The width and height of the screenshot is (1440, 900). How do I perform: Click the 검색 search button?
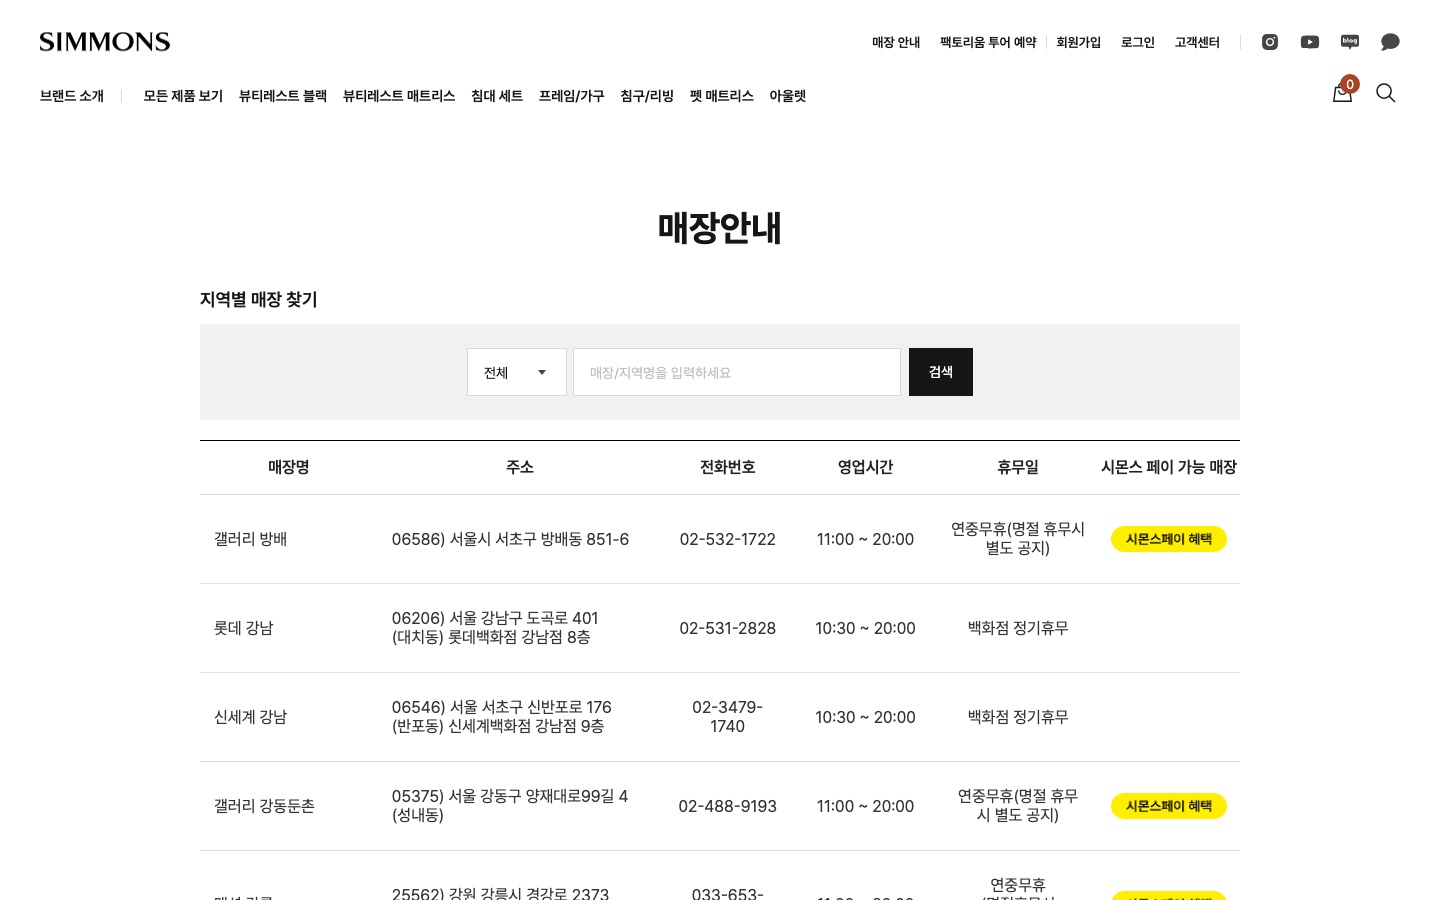(941, 372)
